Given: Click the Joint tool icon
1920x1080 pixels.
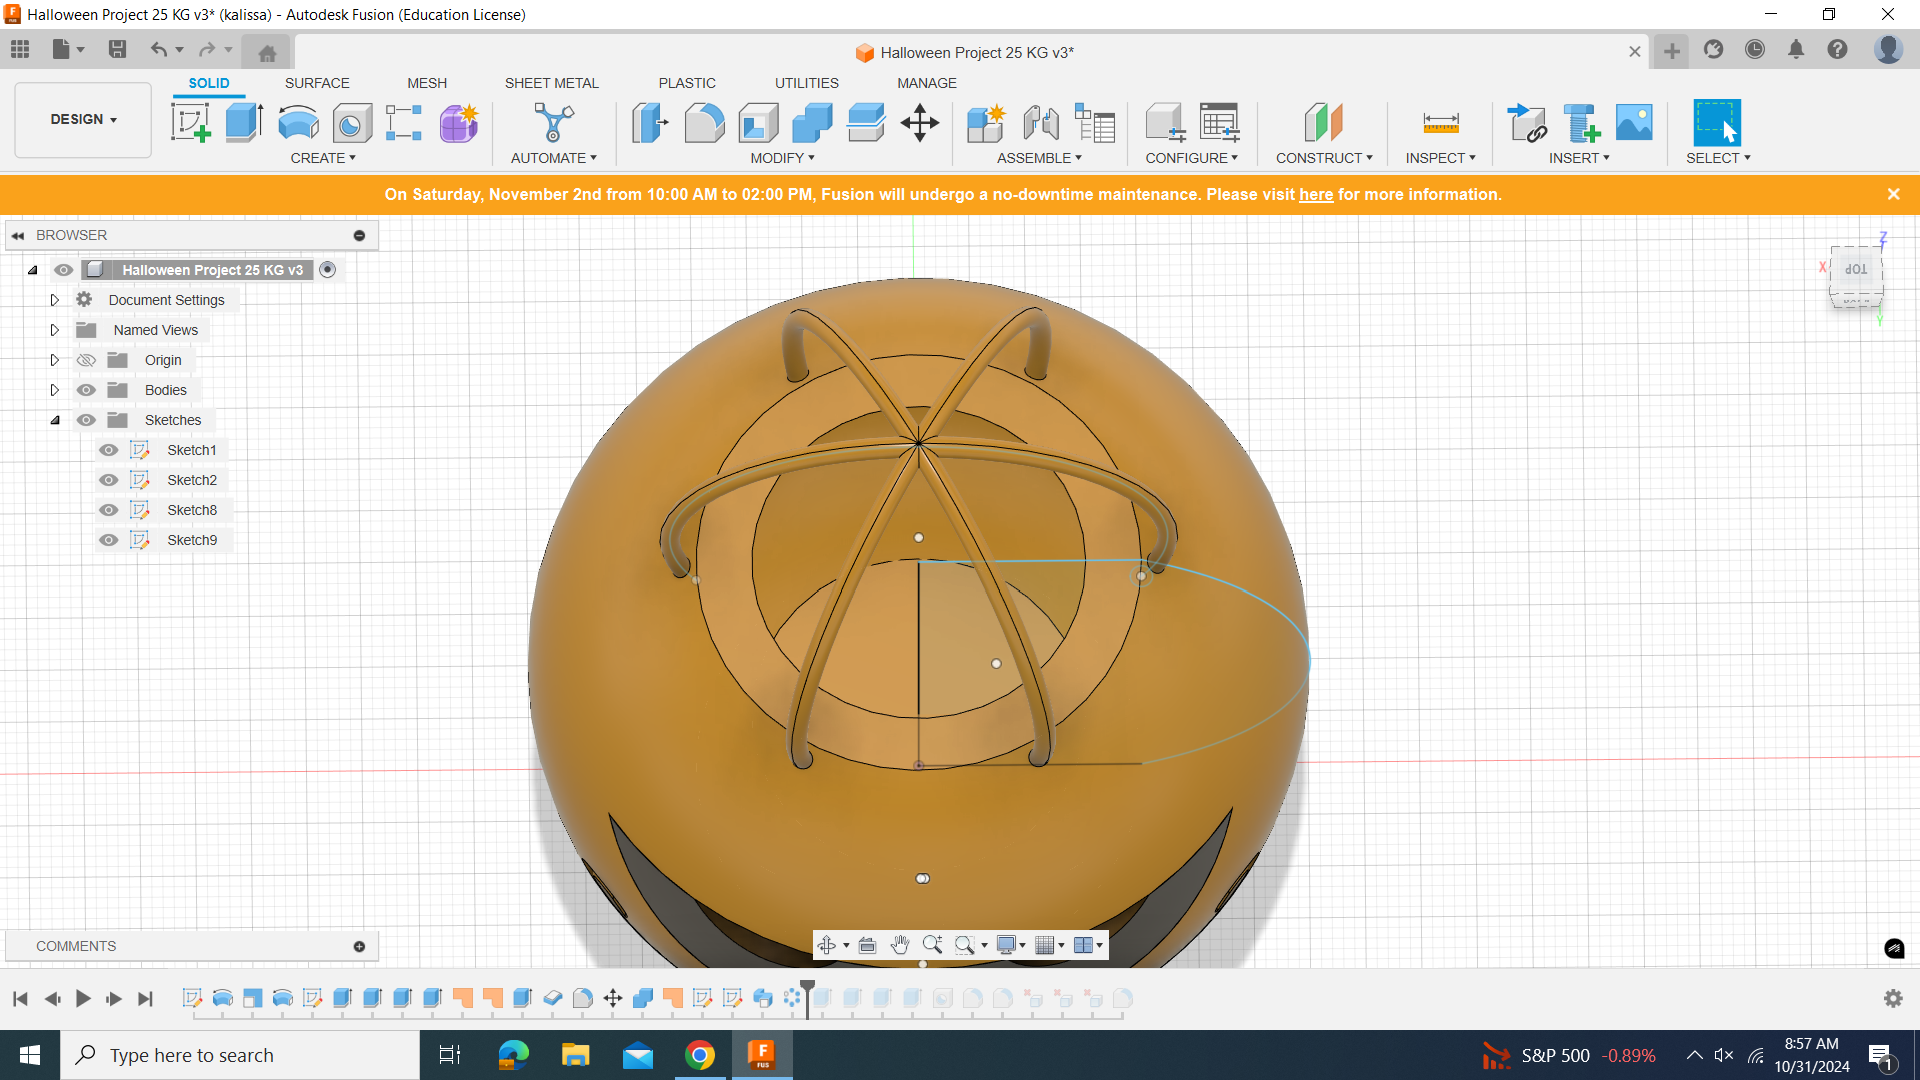Looking at the screenshot, I should click(x=1041, y=123).
